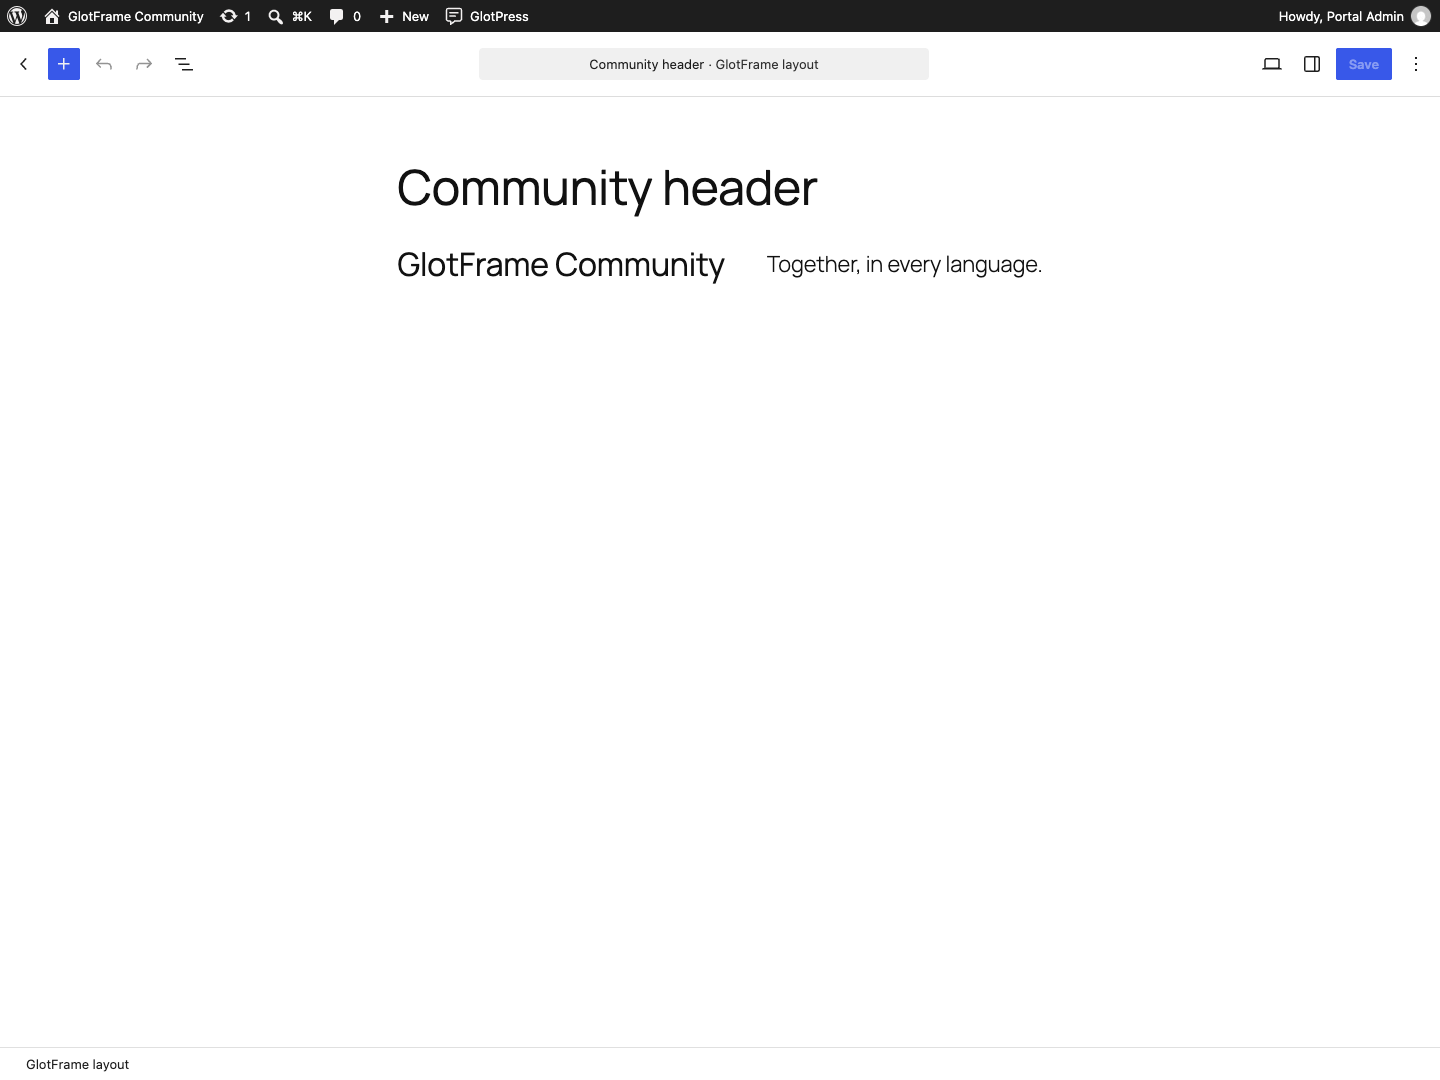The height and width of the screenshot is (1080, 1440).
Task: Open the Howdy, Portal Admin account menu
Action: (1354, 16)
